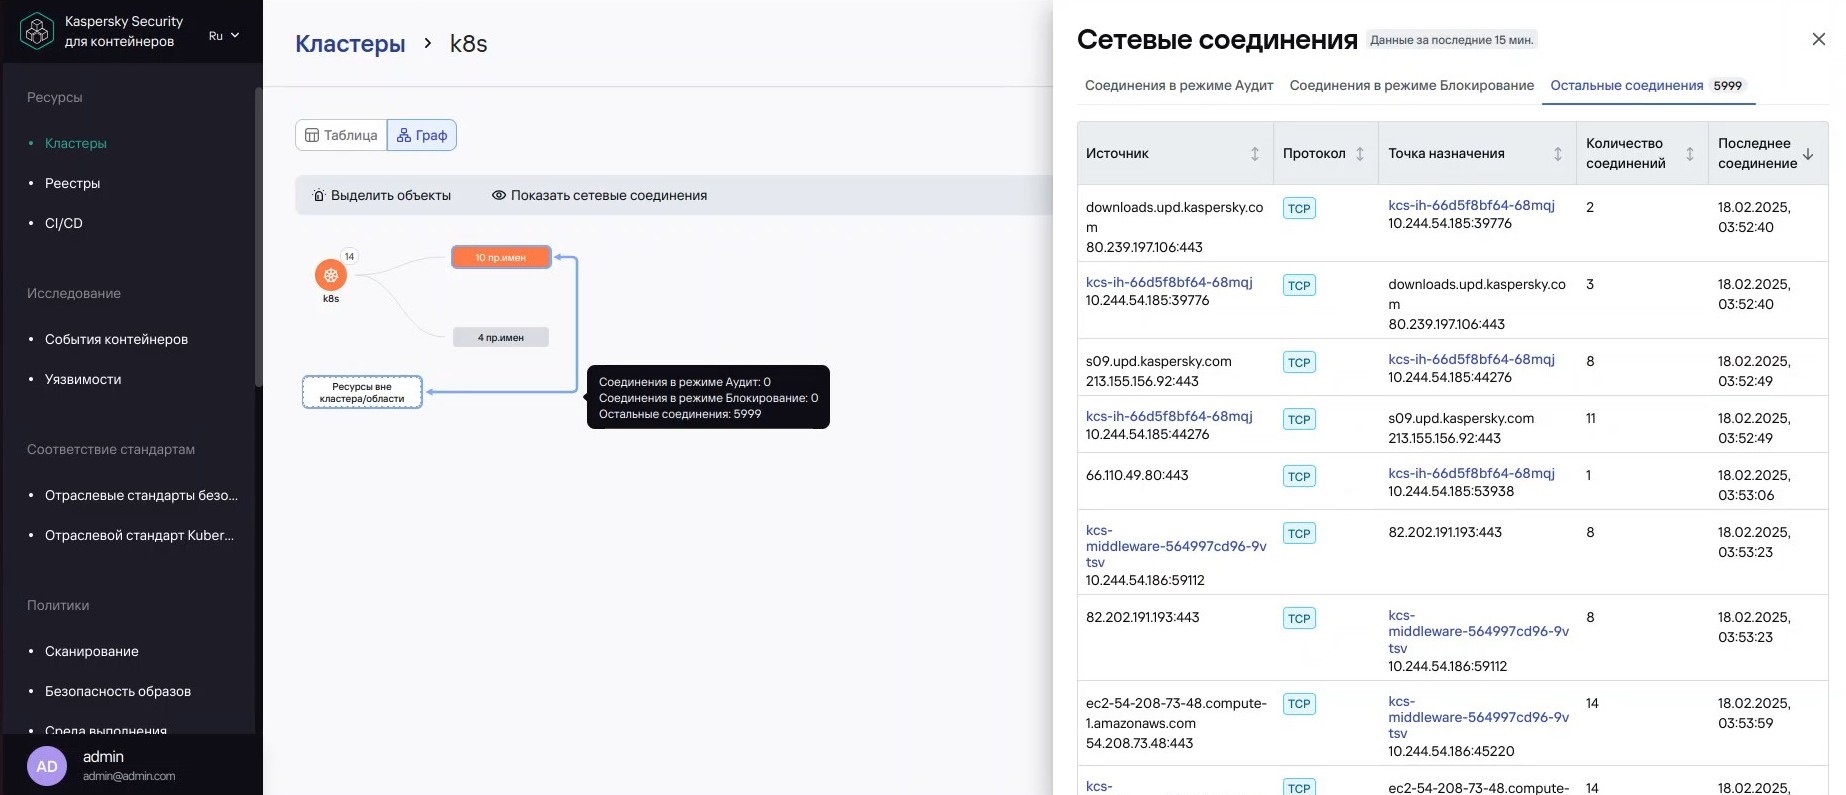Image resolution: width=1846 pixels, height=795 pixels.
Task: Open source link kcs-ih-66d5f8bf64-68mqj at 10.244.54.185:44276
Action: [1169, 417]
